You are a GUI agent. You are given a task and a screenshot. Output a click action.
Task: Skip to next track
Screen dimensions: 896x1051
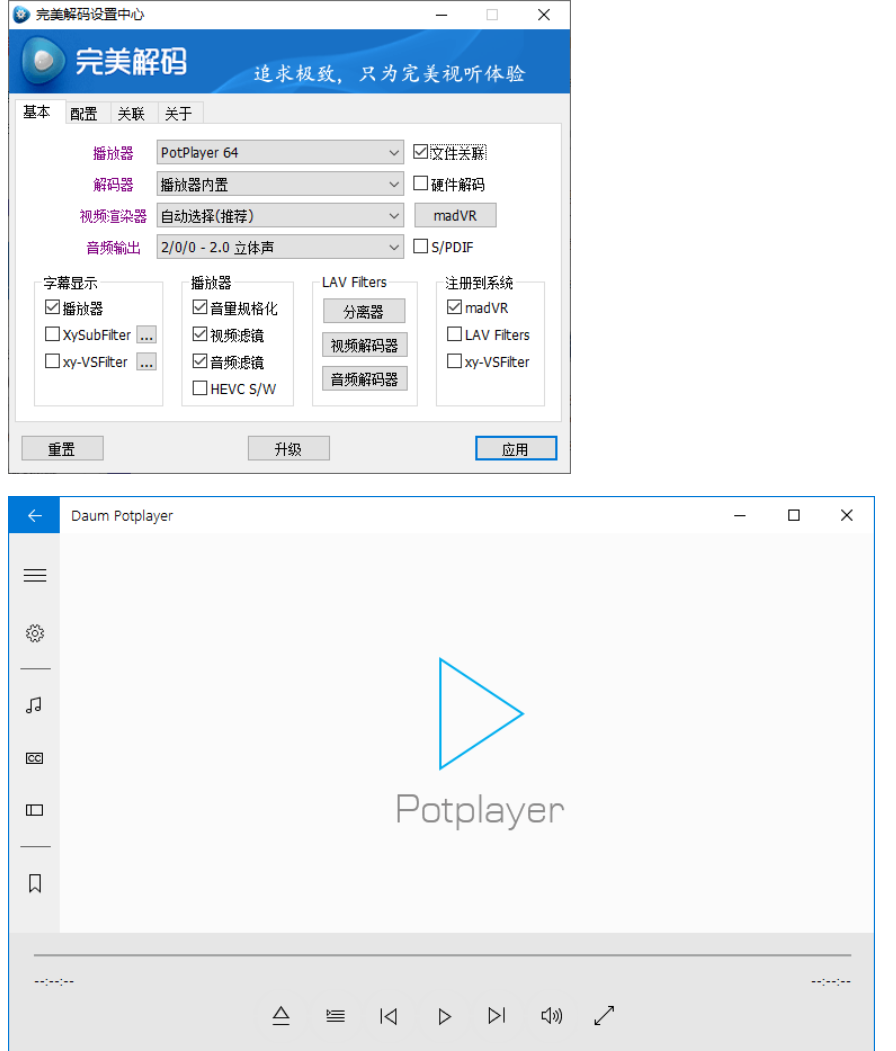497,1016
